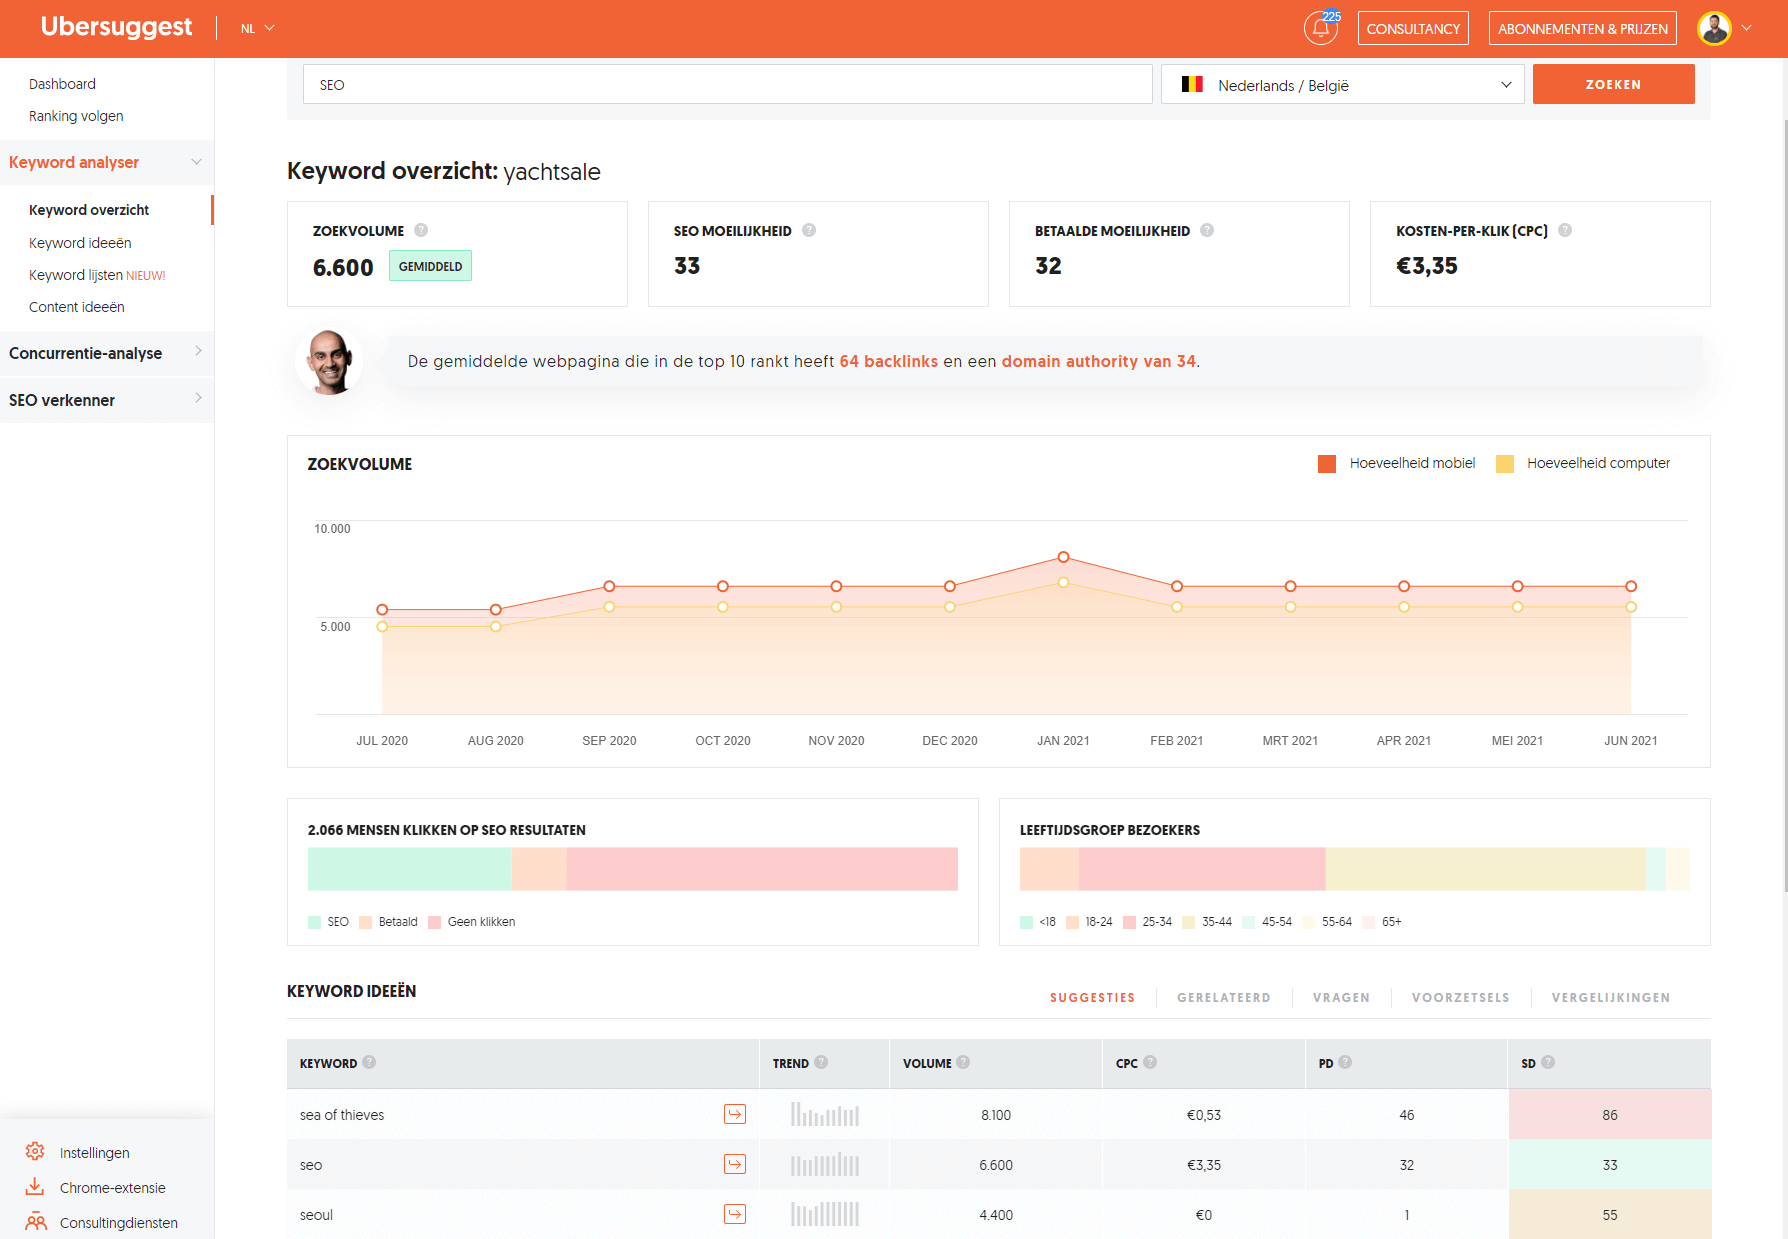
Task: Switch to the Vergelijkingen tab
Action: (x=1610, y=997)
